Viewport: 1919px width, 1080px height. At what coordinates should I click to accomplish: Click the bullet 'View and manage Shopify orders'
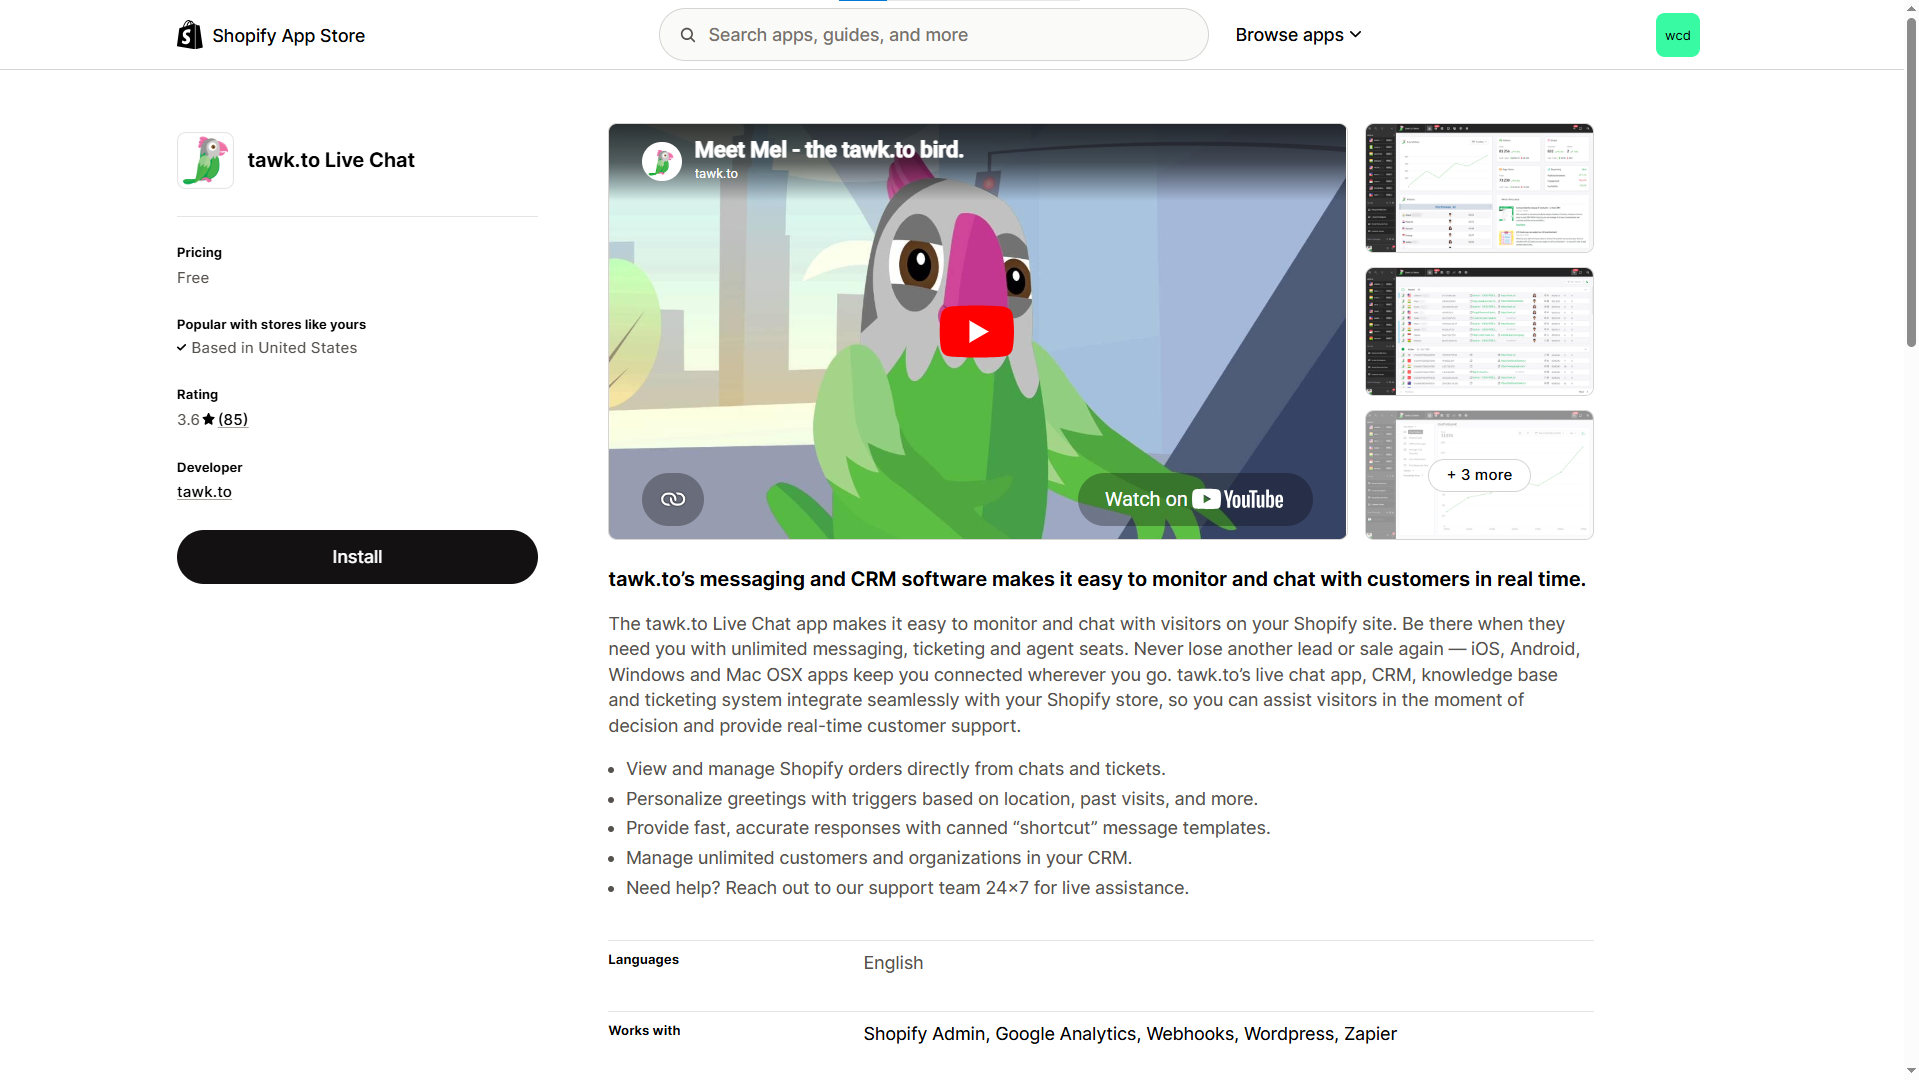click(895, 769)
